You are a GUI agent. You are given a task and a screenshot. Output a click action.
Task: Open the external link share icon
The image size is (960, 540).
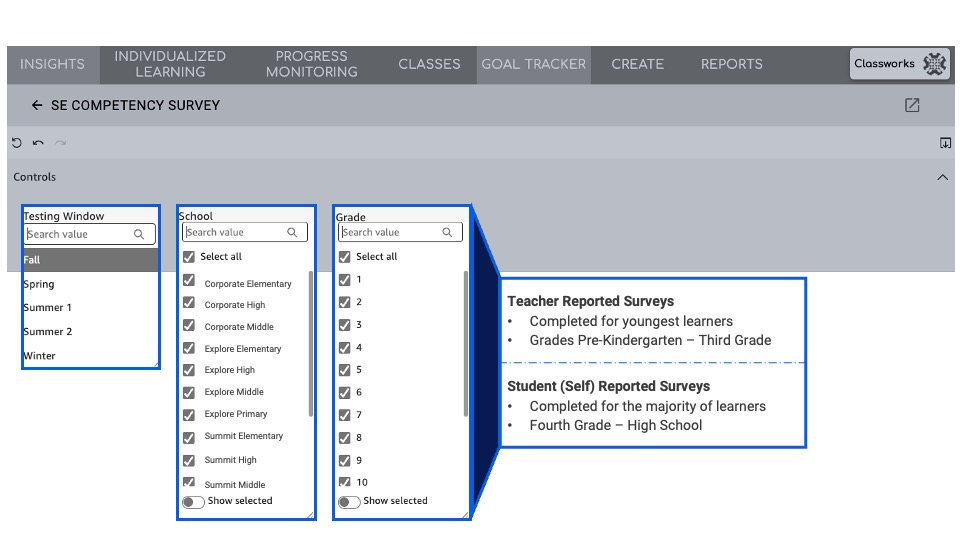click(x=912, y=105)
